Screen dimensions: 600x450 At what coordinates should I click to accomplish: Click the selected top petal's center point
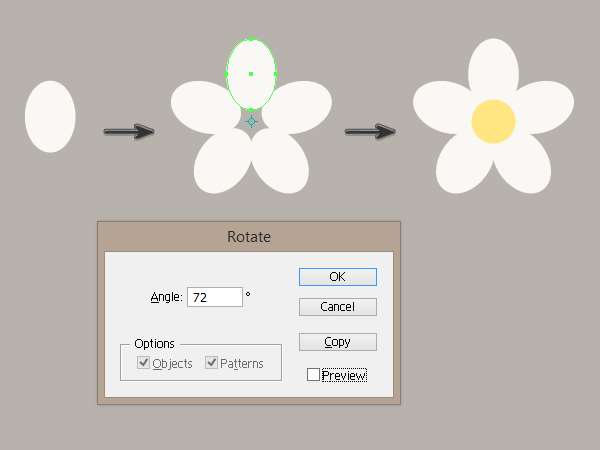[x=251, y=74]
